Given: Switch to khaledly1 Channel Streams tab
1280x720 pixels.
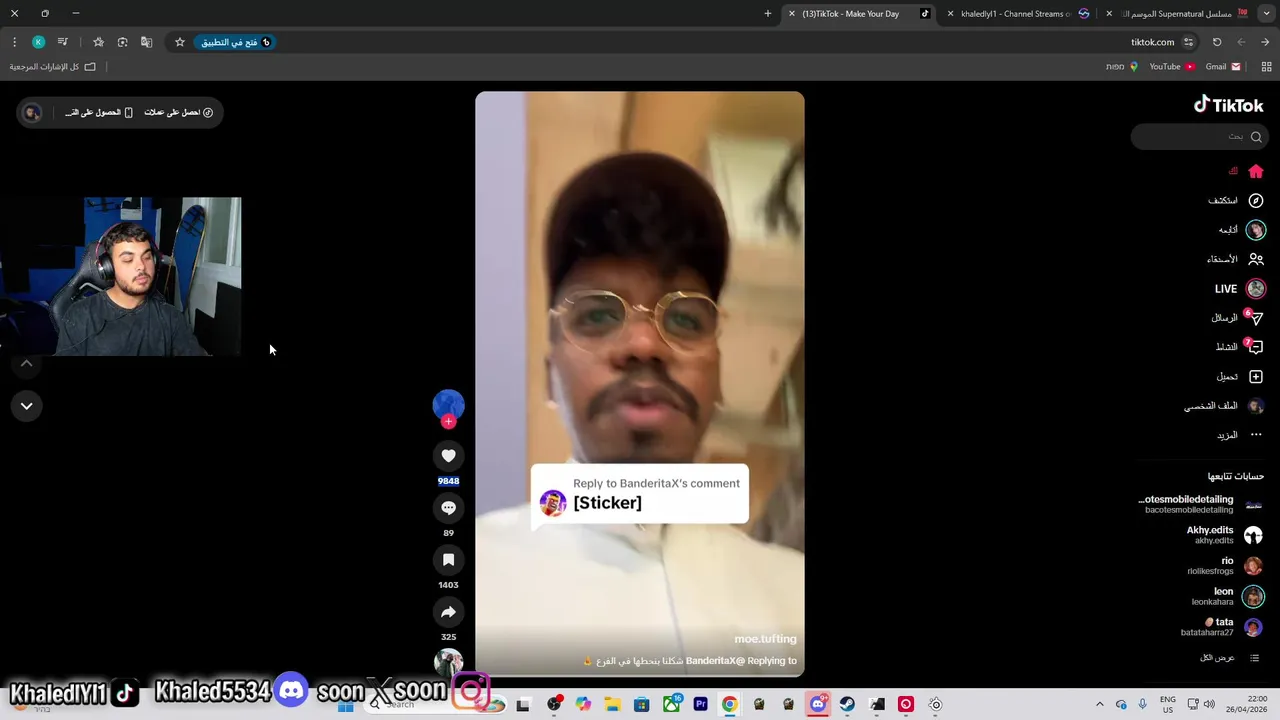Looking at the screenshot, I should 1020,14.
